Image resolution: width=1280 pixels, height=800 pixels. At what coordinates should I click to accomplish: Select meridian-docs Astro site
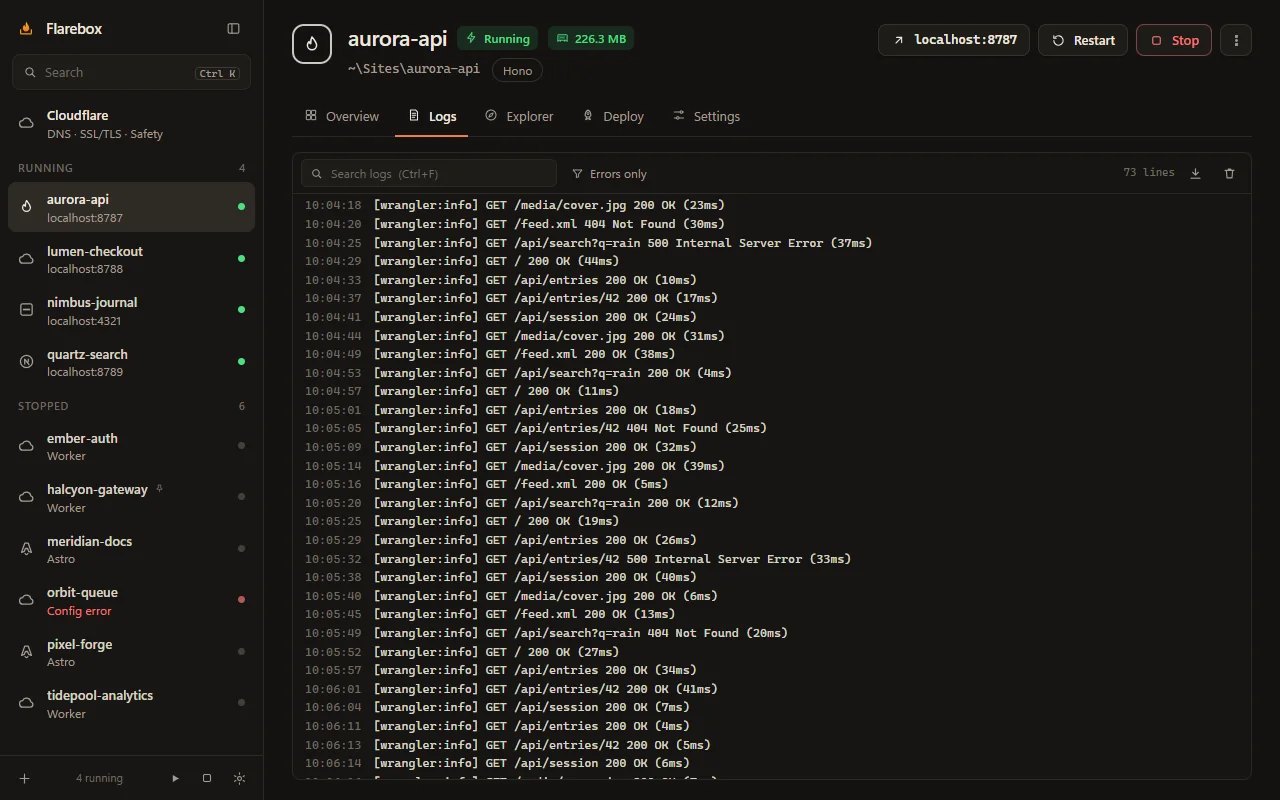pyautogui.click(x=131, y=549)
